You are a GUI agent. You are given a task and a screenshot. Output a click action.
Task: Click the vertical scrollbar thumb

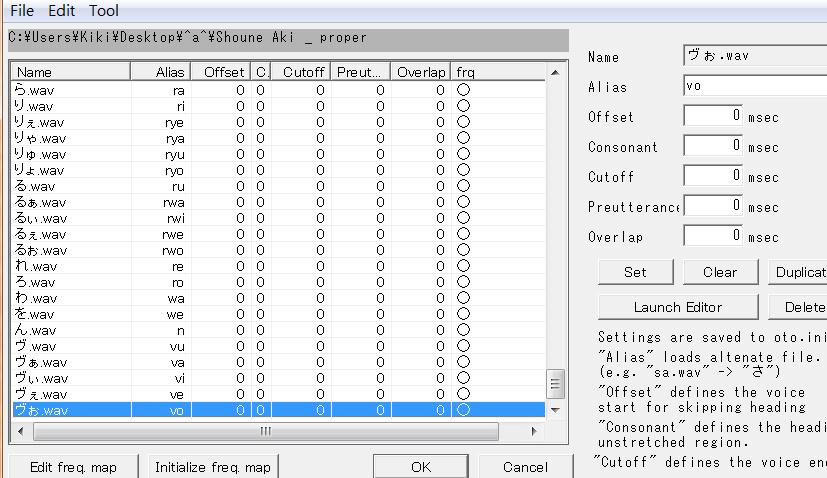coord(555,384)
